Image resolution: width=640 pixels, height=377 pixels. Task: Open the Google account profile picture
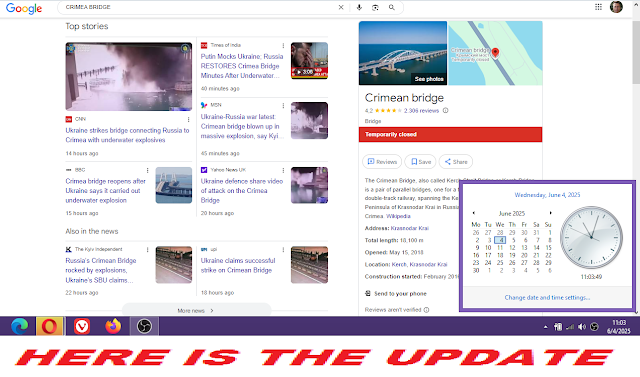tap(616, 7)
